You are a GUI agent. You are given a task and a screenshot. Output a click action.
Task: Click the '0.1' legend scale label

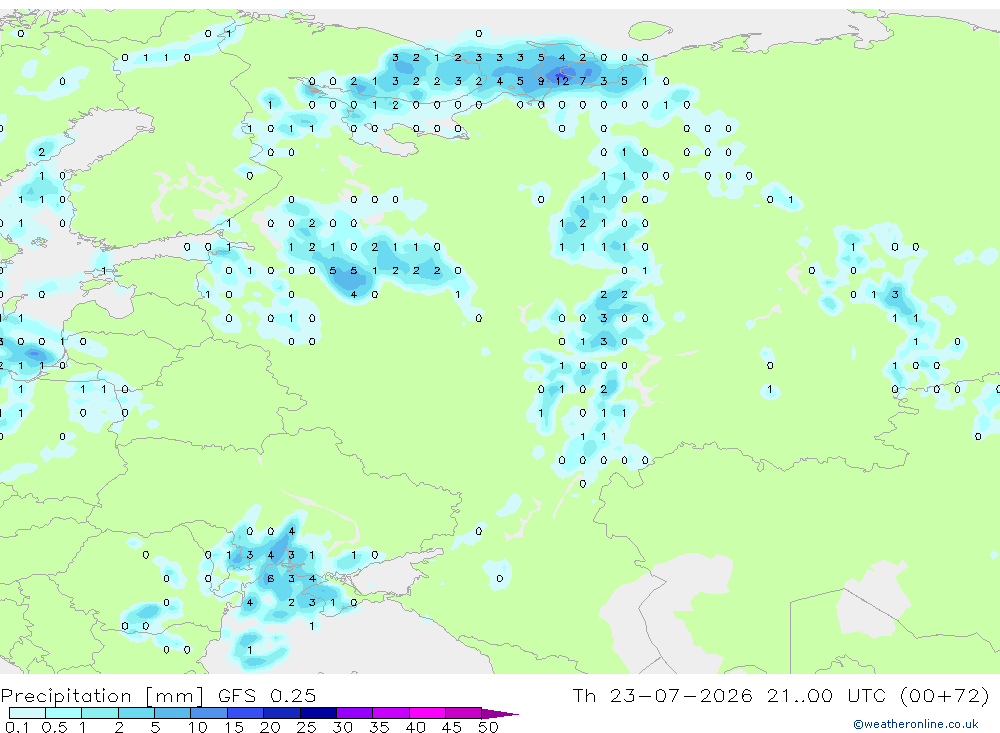[17, 727]
